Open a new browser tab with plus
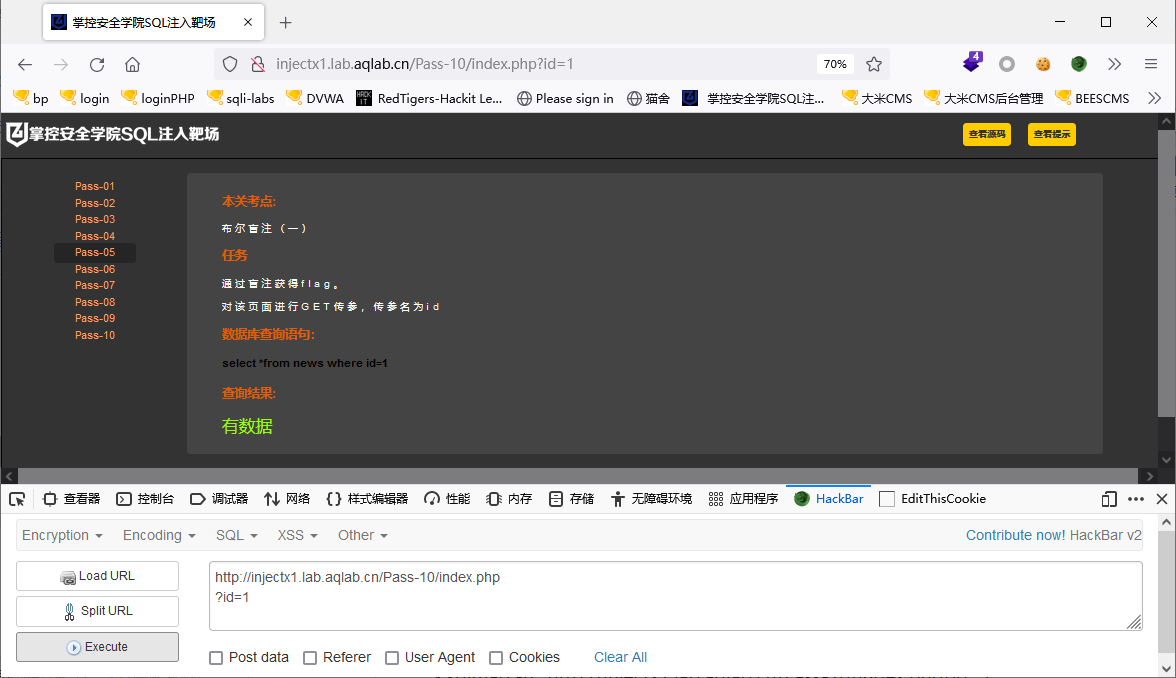Image resolution: width=1176 pixels, height=678 pixels. click(x=285, y=22)
